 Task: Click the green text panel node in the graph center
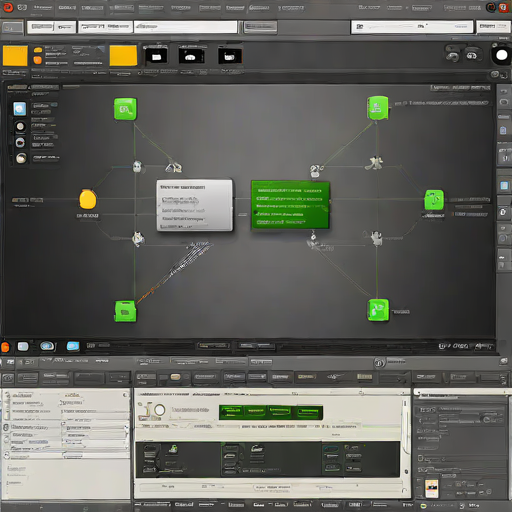pos(290,205)
